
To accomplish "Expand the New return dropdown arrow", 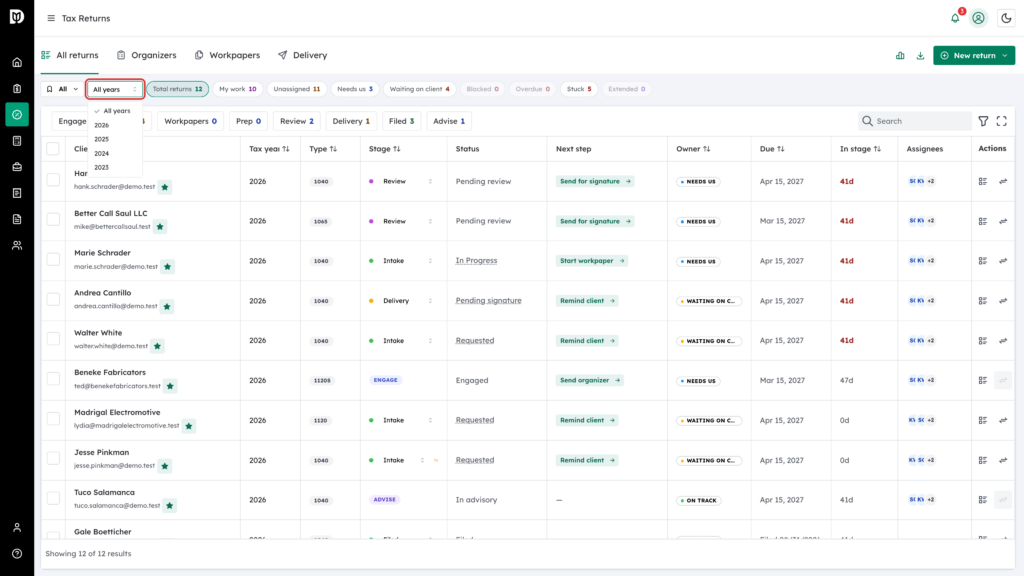I will point(1005,56).
